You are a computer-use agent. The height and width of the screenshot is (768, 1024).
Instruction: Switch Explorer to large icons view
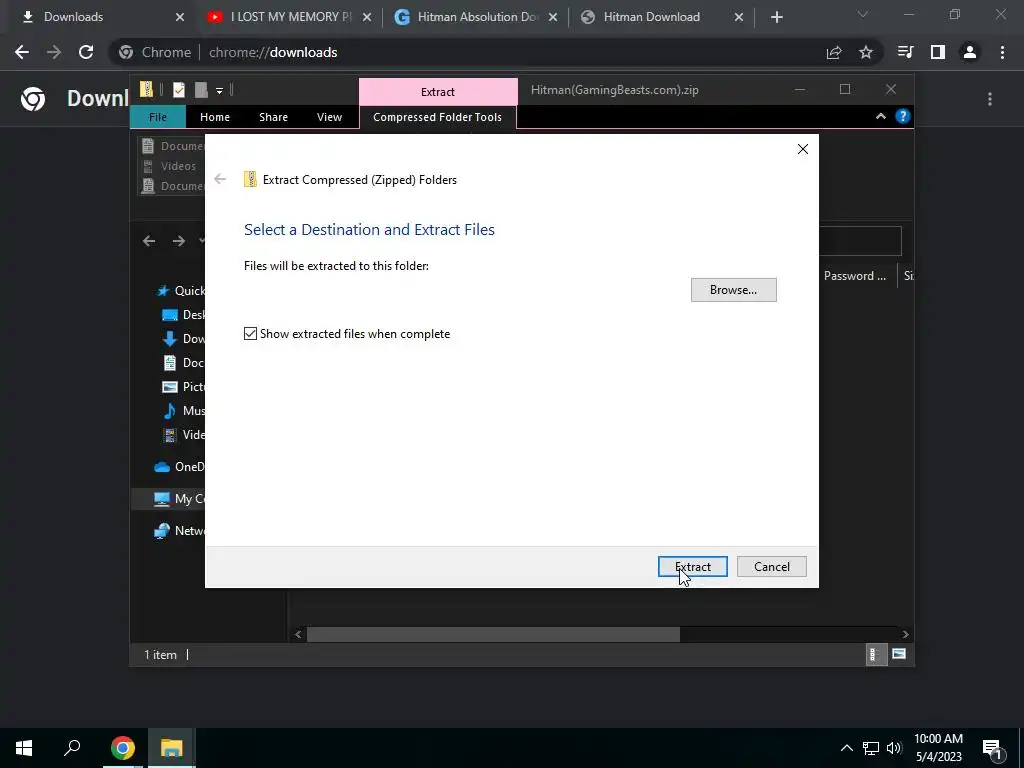[x=899, y=654]
